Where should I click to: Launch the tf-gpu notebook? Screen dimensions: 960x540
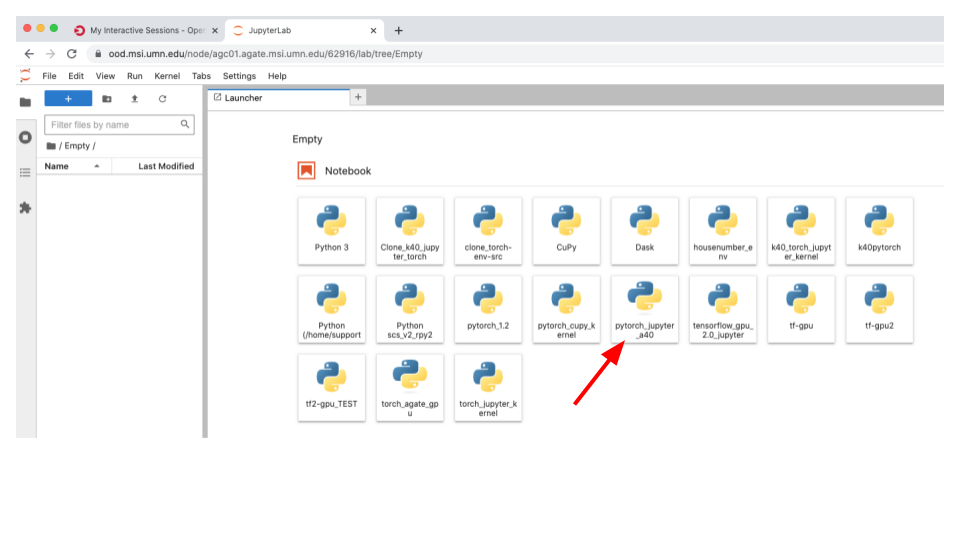point(801,309)
